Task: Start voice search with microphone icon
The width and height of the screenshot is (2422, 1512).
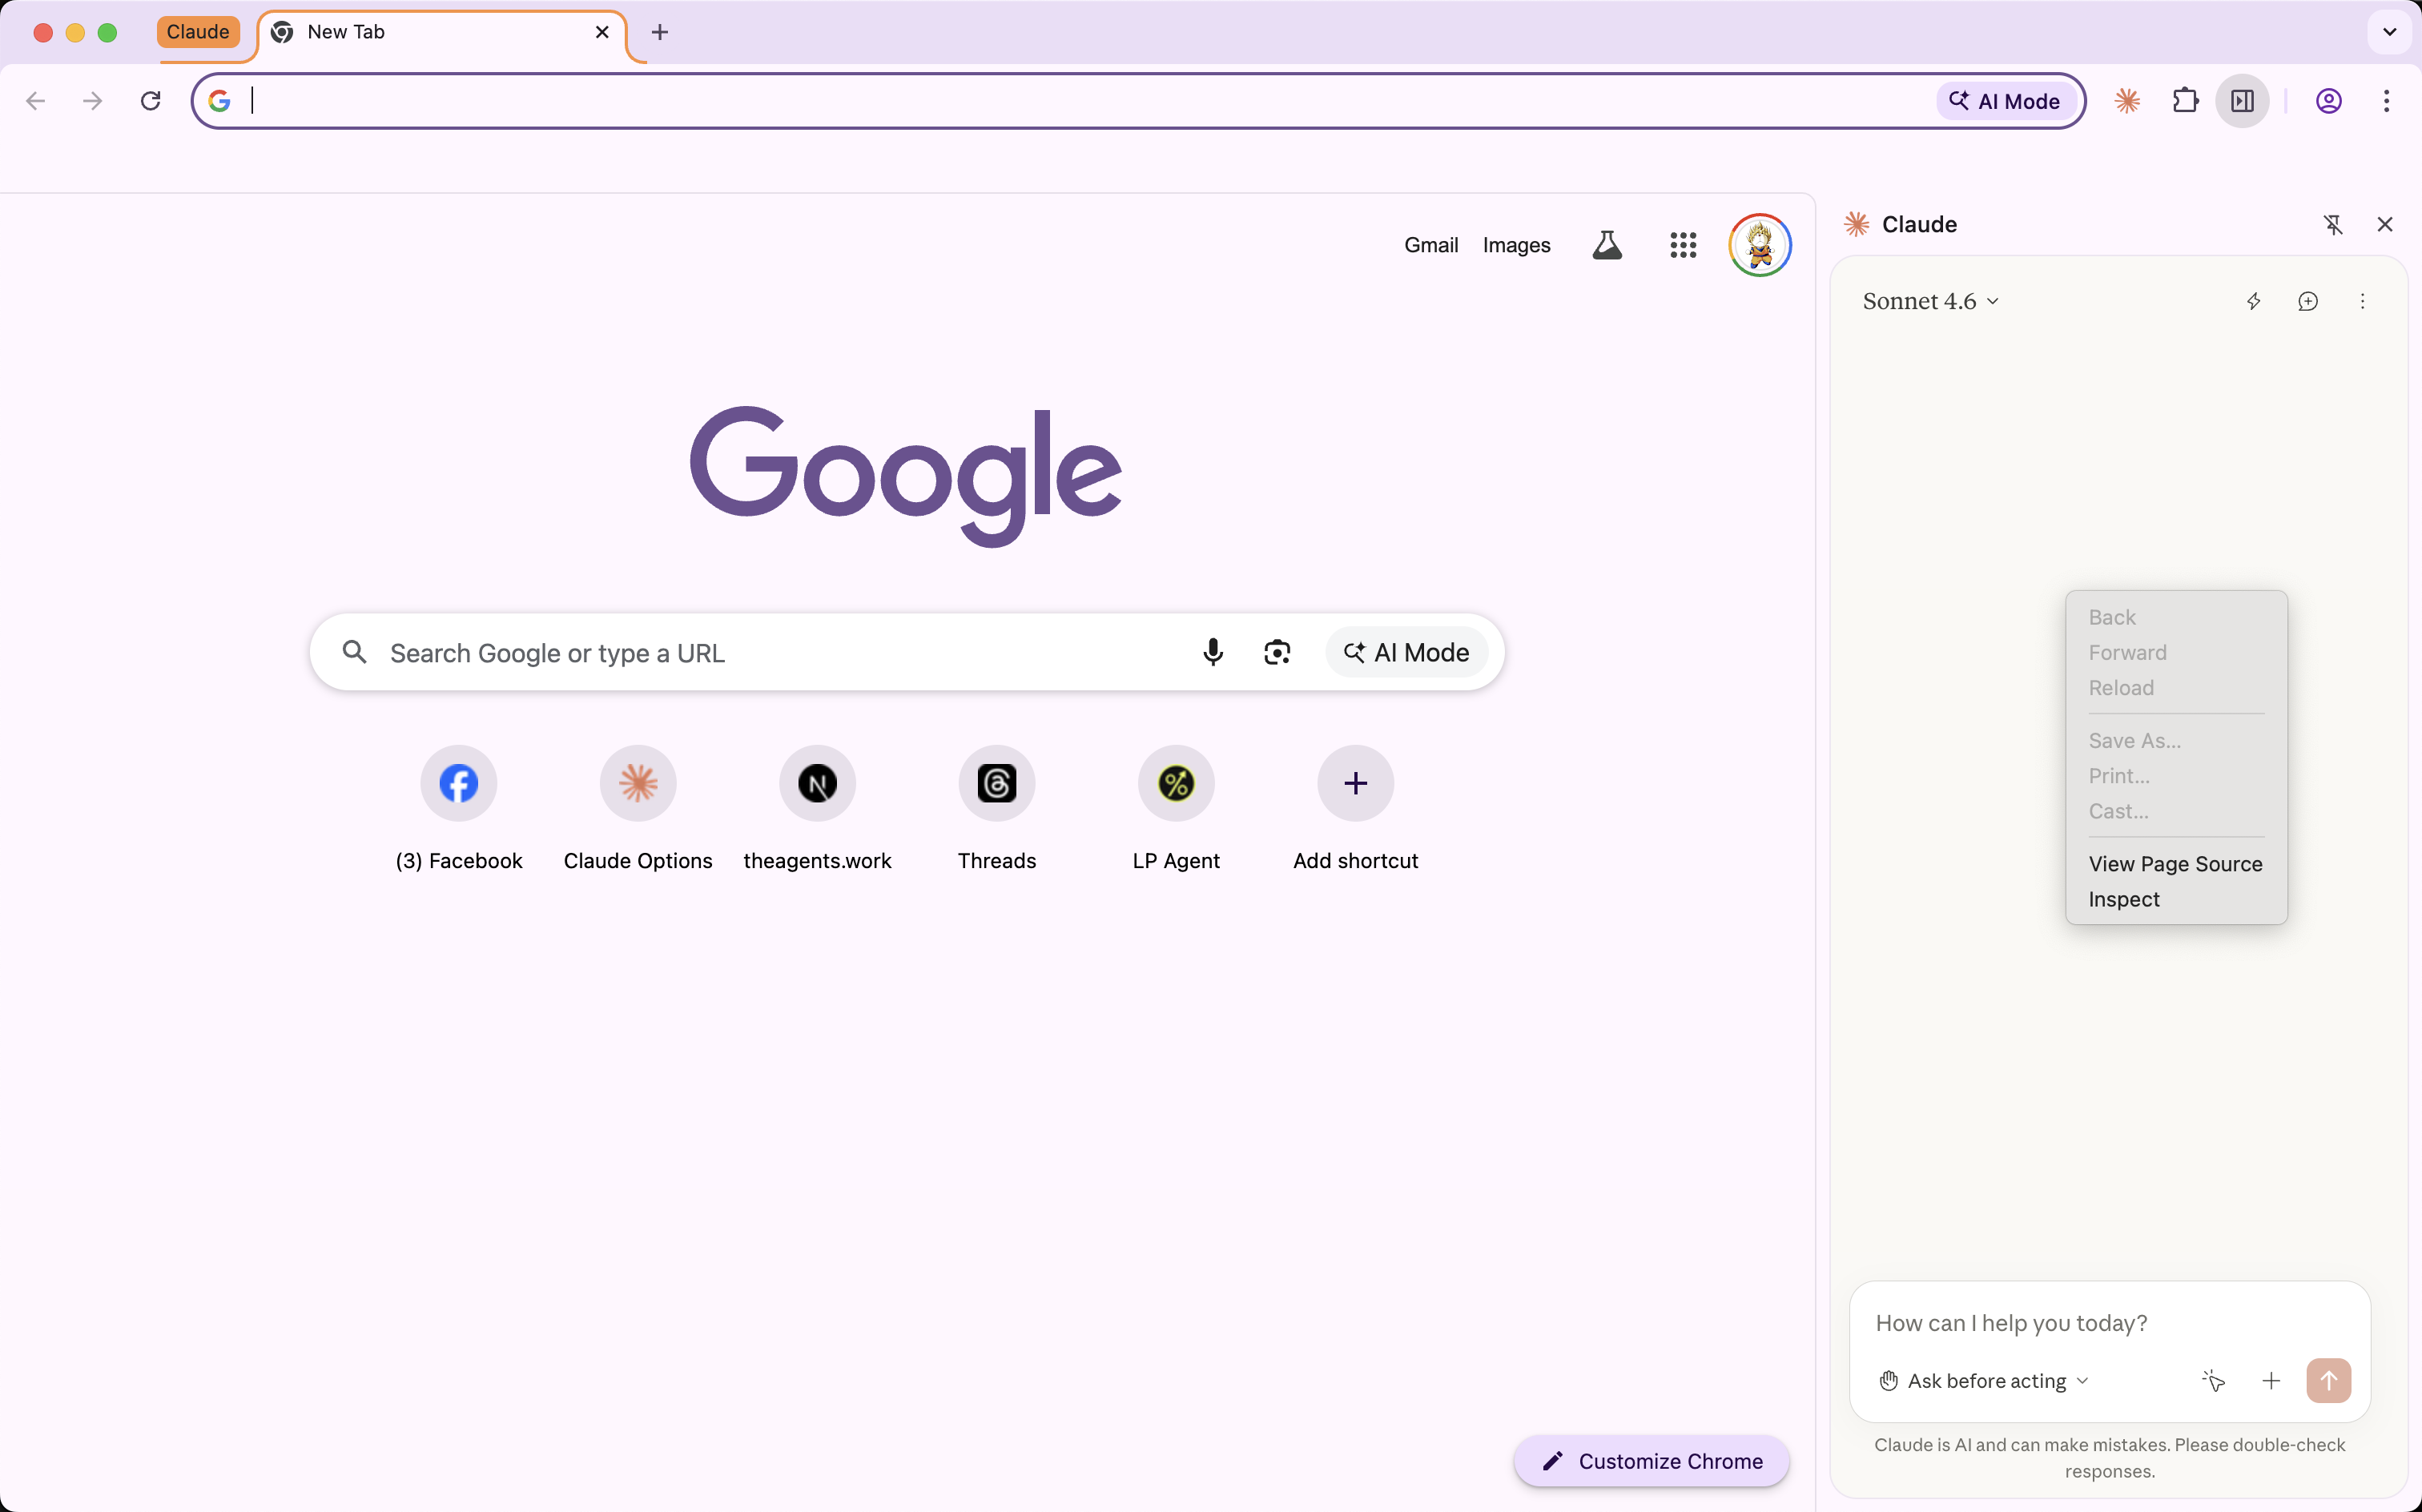Action: [x=1212, y=653]
